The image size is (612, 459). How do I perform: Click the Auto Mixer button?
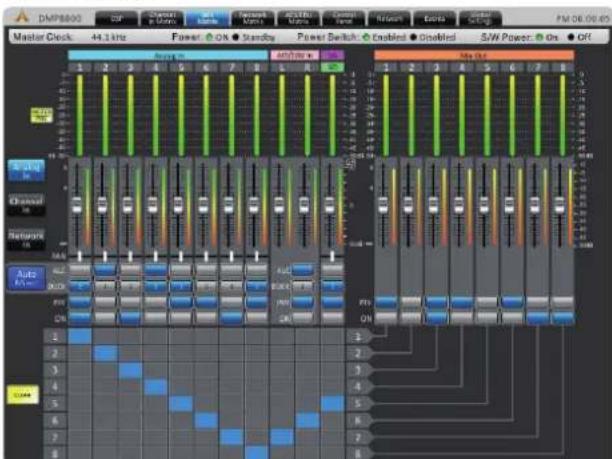pyautogui.click(x=26, y=278)
